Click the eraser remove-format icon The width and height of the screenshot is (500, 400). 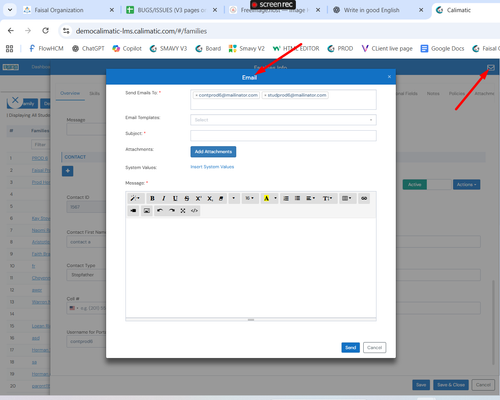coord(221,198)
